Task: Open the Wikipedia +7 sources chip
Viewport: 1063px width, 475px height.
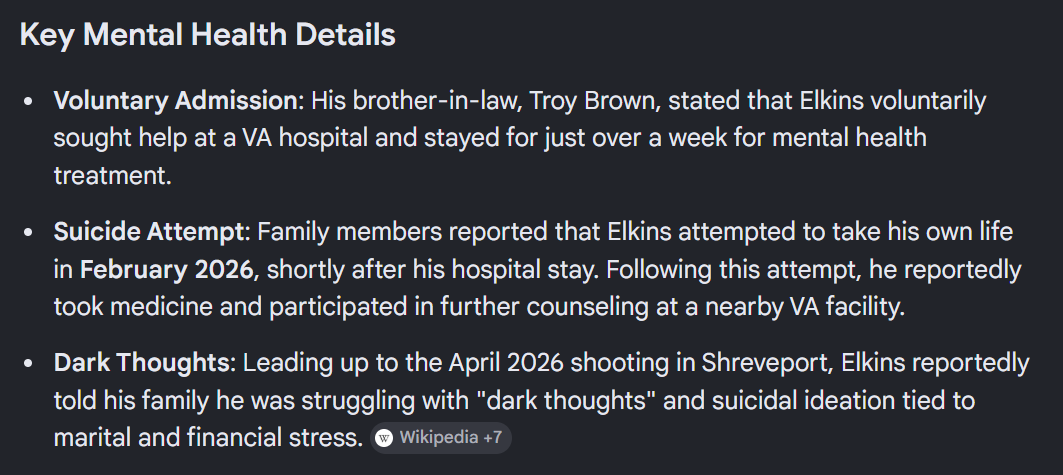Action: click(x=441, y=438)
